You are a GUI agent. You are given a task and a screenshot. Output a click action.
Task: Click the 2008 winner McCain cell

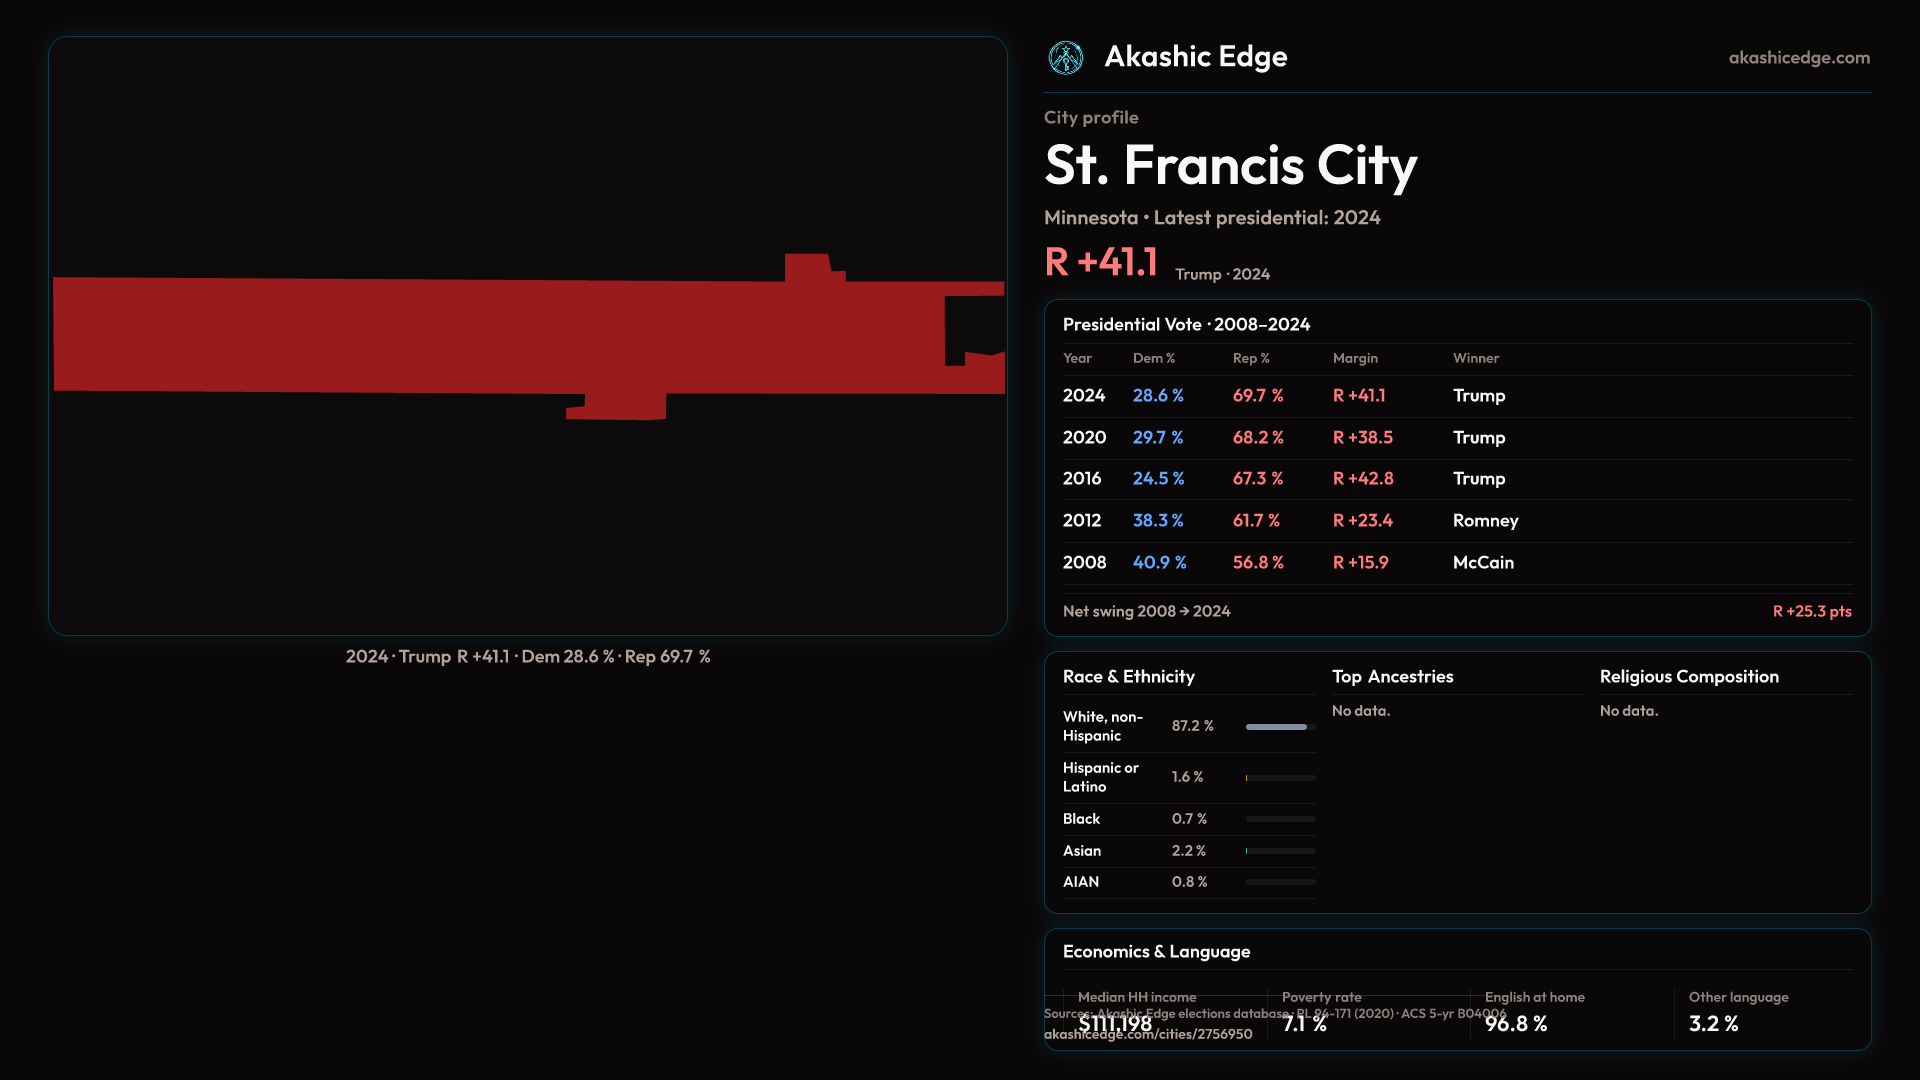(x=1483, y=563)
